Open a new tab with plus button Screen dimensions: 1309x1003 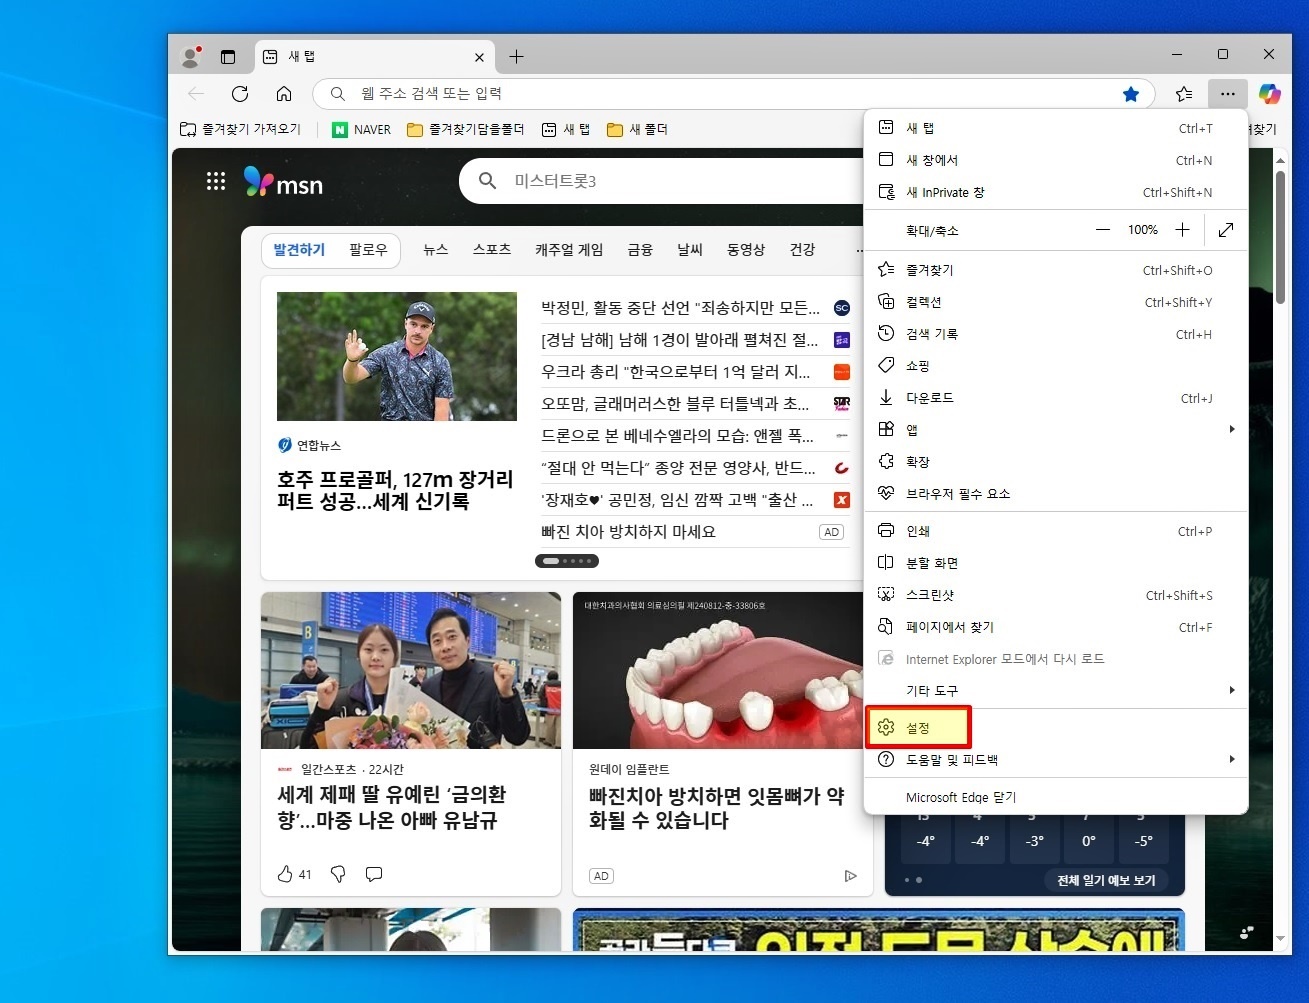(x=516, y=57)
